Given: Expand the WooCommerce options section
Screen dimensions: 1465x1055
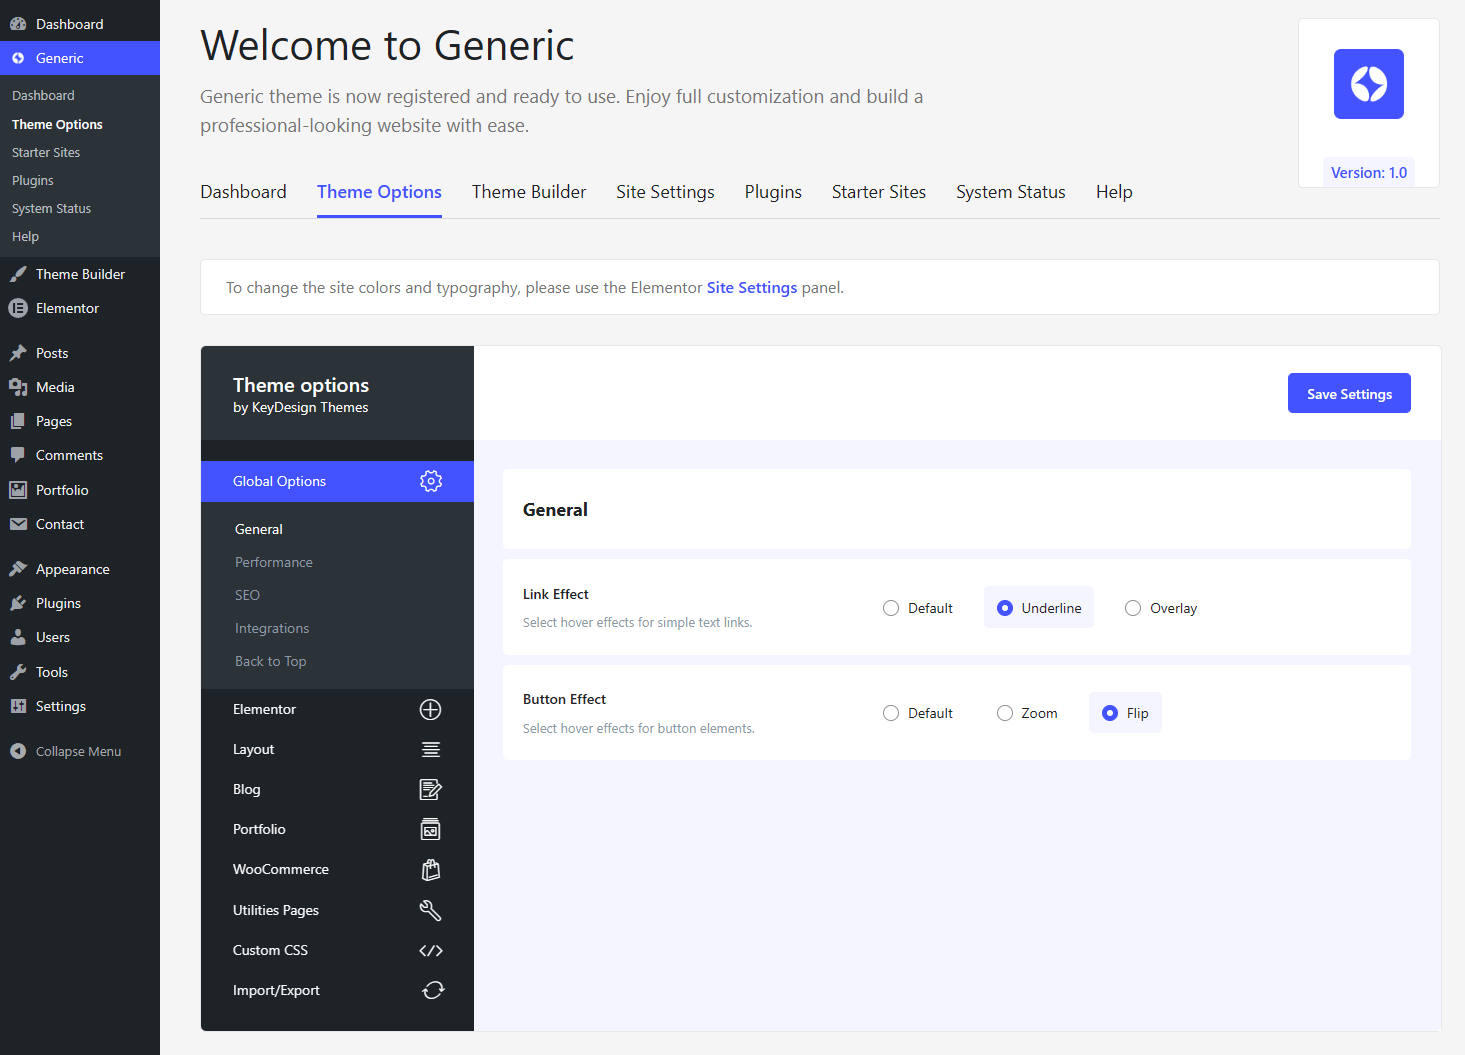Looking at the screenshot, I should [337, 870].
